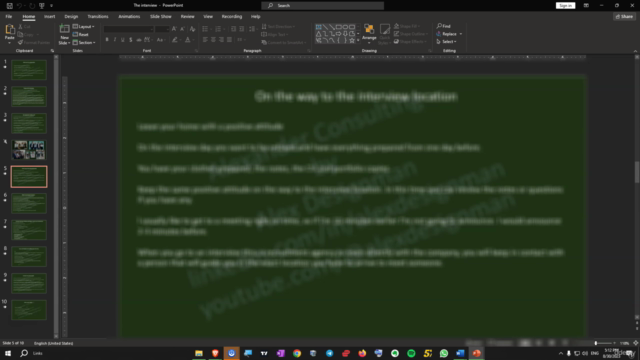Center-align text in Paragraph group
Image resolution: width=640 pixels, height=360 pixels.
pos(213,40)
